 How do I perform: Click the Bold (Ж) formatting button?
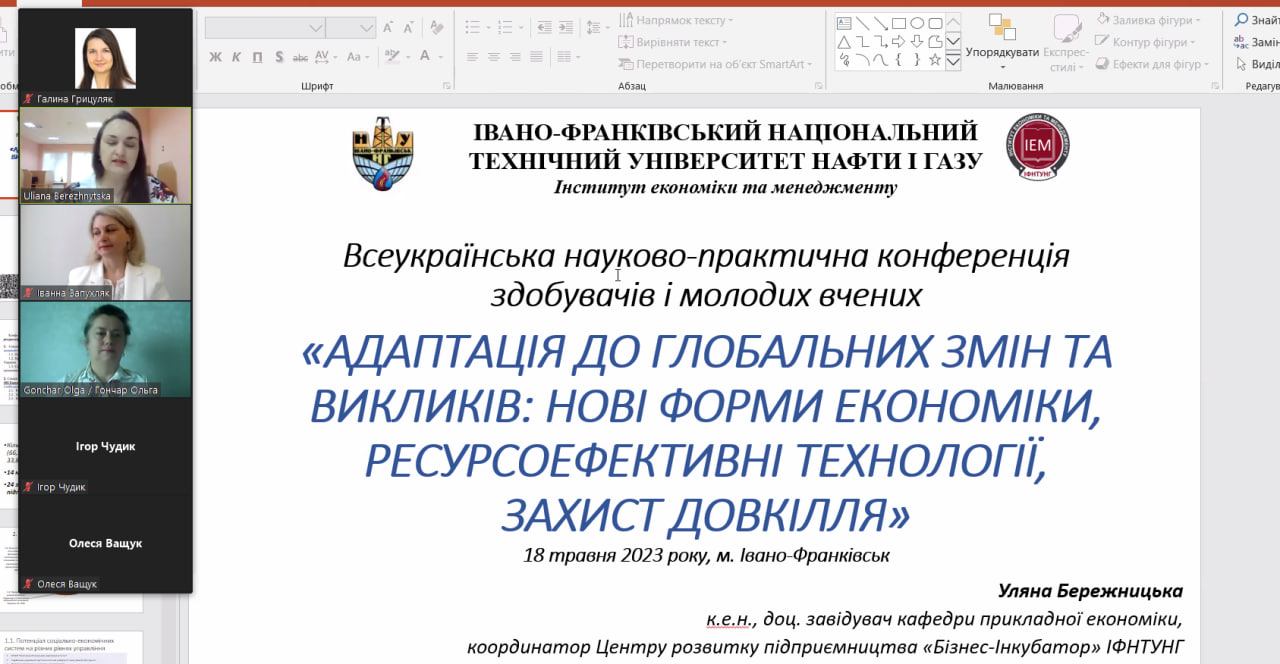tap(215, 57)
